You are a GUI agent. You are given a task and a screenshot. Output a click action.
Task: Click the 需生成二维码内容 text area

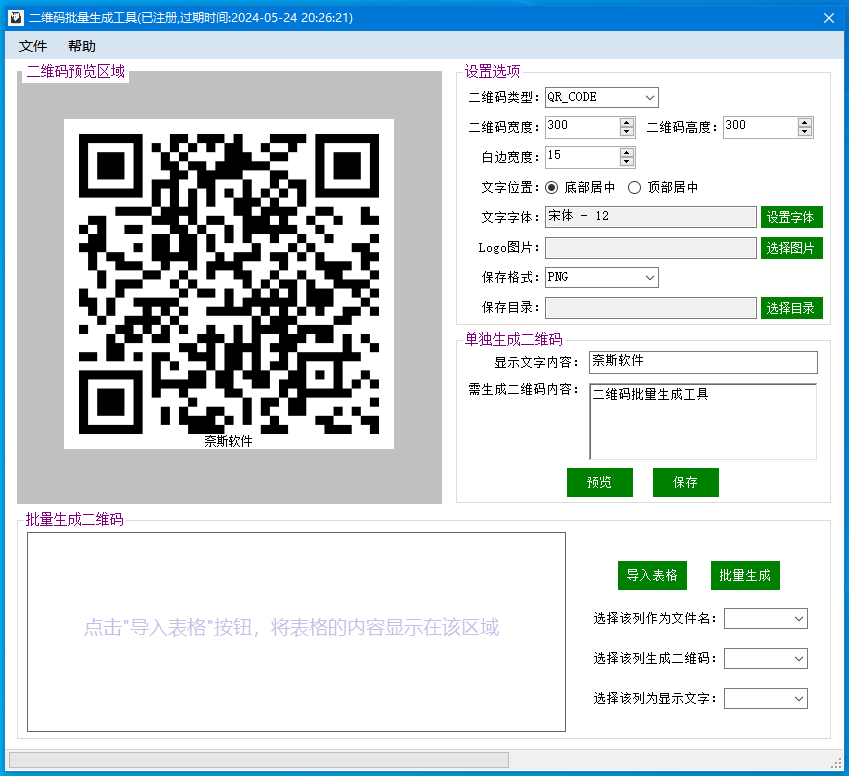(x=703, y=421)
